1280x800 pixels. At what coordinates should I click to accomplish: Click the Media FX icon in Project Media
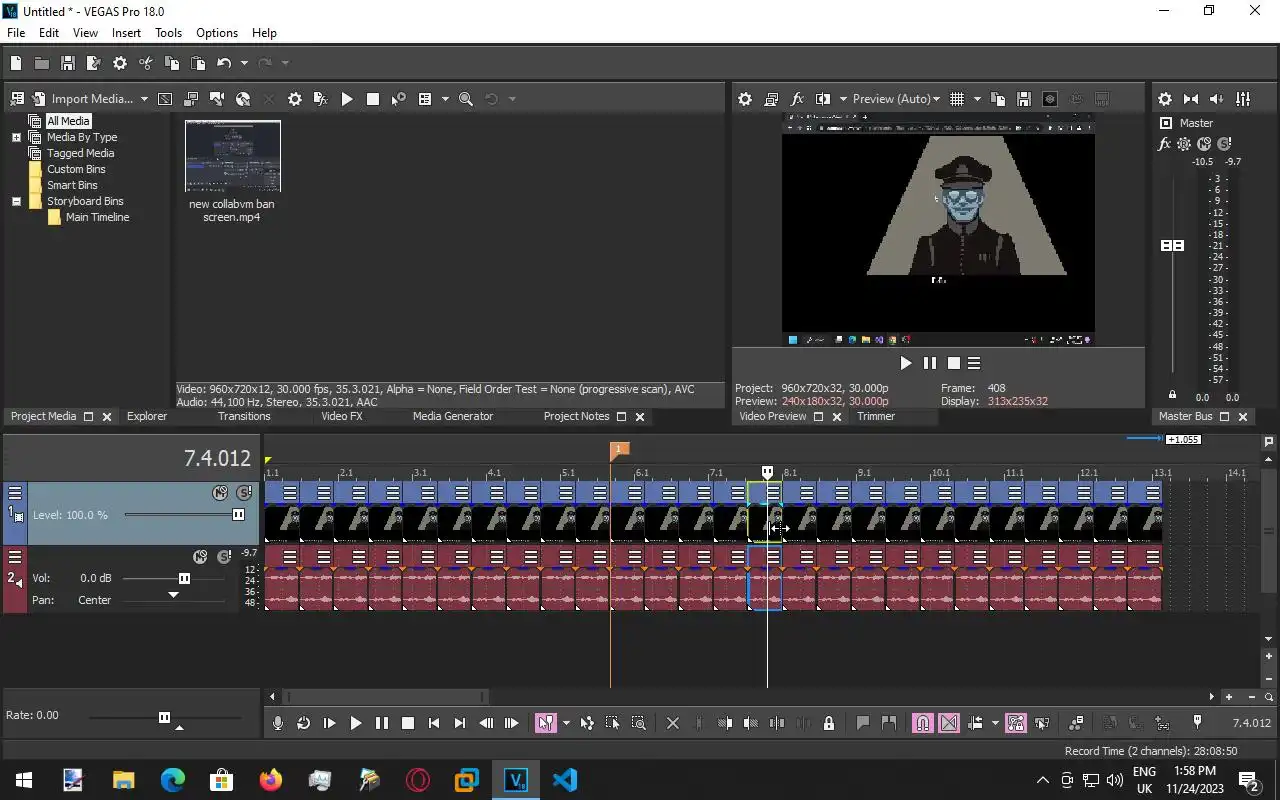coord(321,99)
